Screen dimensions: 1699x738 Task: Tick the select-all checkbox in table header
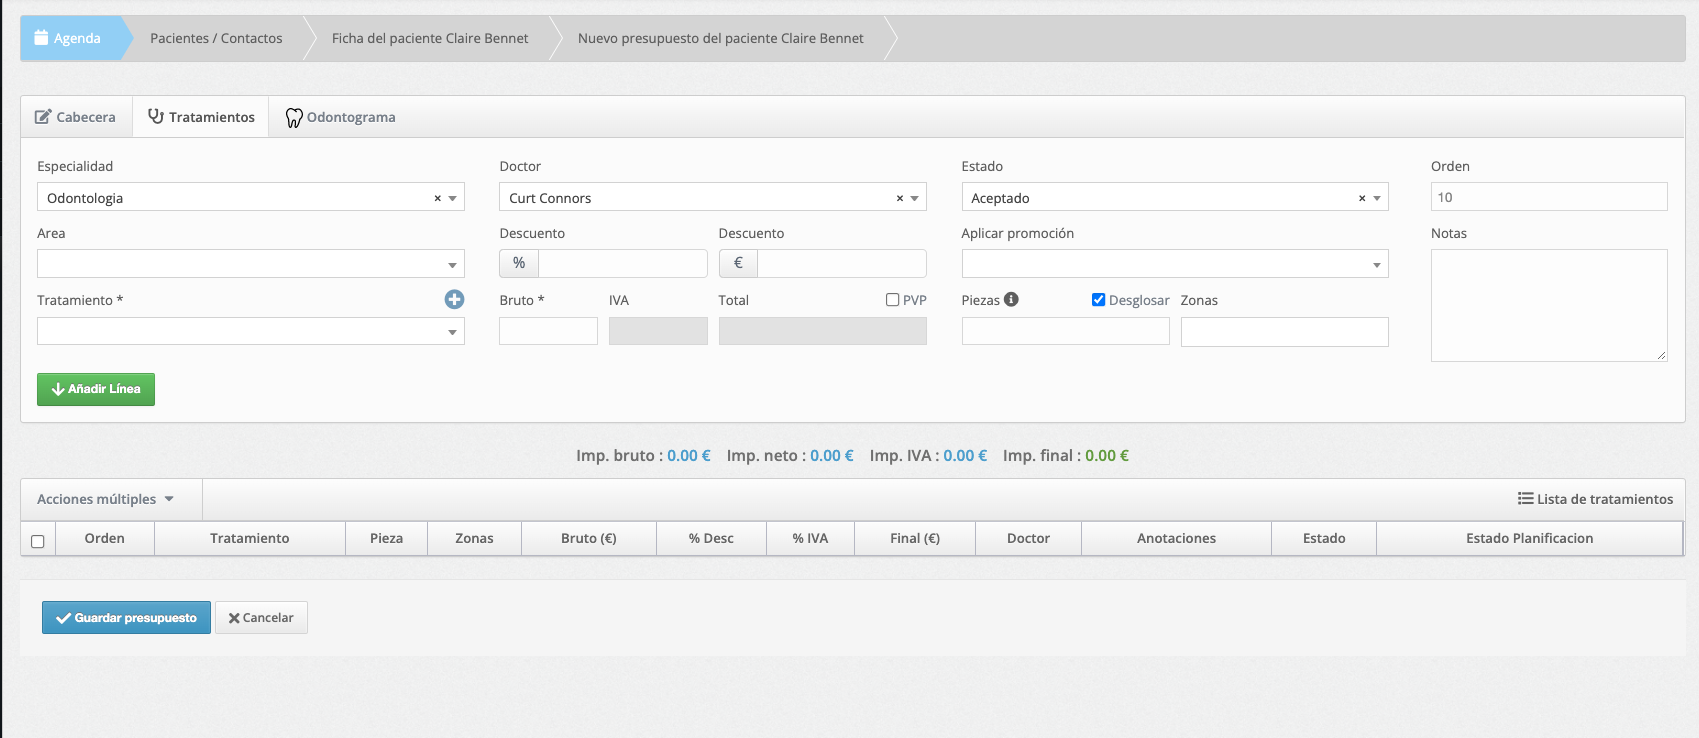pyautogui.click(x=38, y=541)
